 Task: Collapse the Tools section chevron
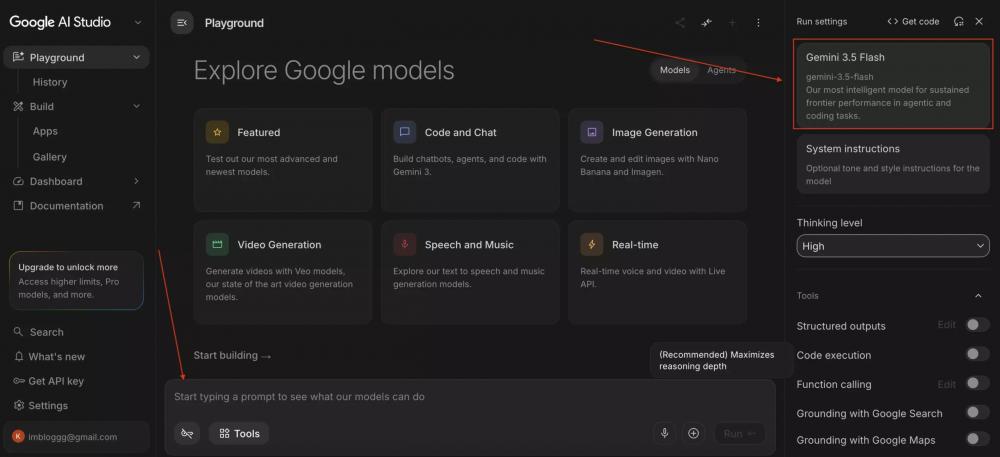pos(978,296)
